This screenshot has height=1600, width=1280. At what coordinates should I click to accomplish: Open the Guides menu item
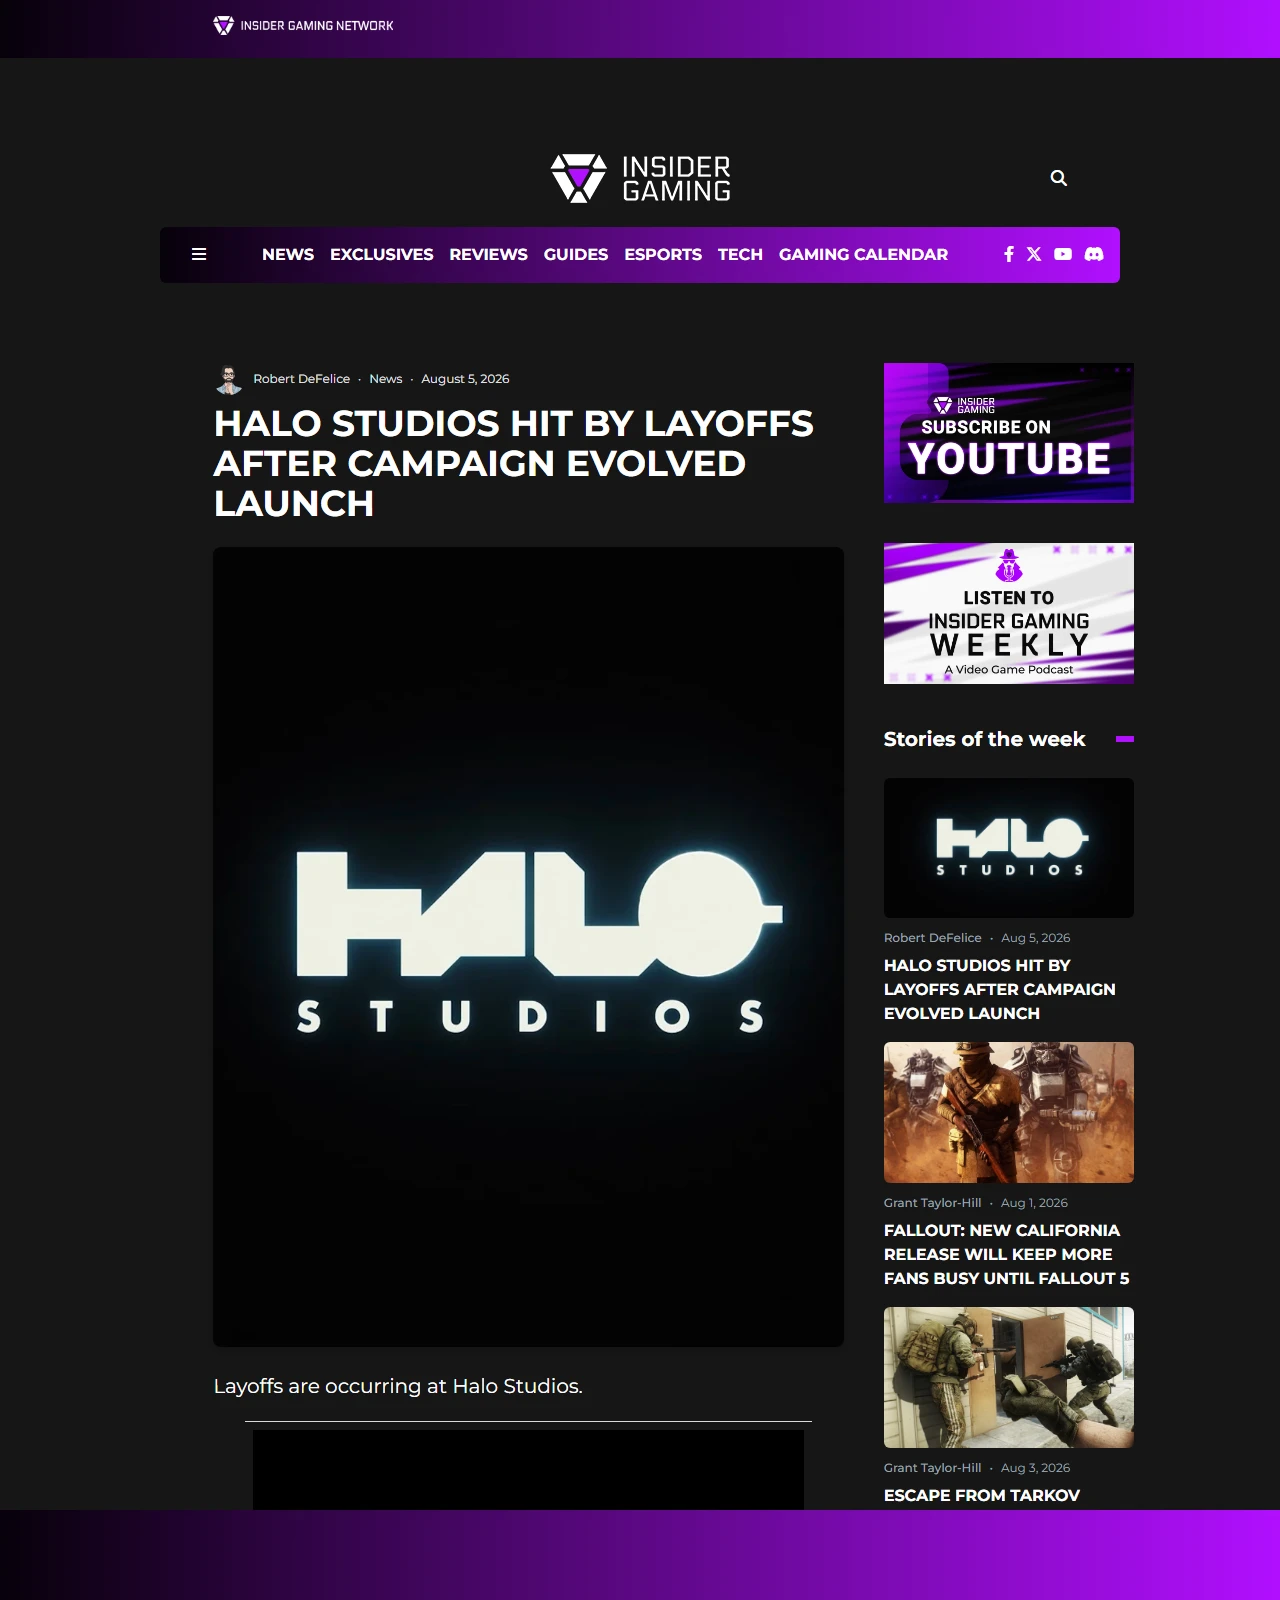[x=576, y=254]
